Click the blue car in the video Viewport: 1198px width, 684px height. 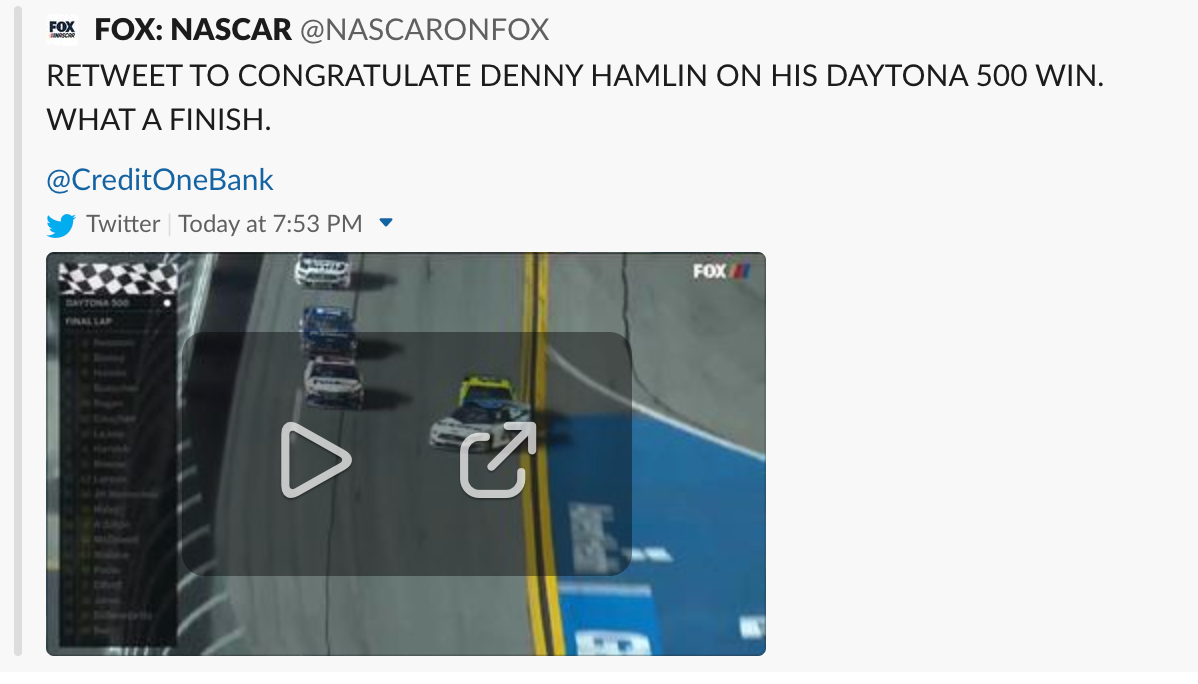click(327, 327)
